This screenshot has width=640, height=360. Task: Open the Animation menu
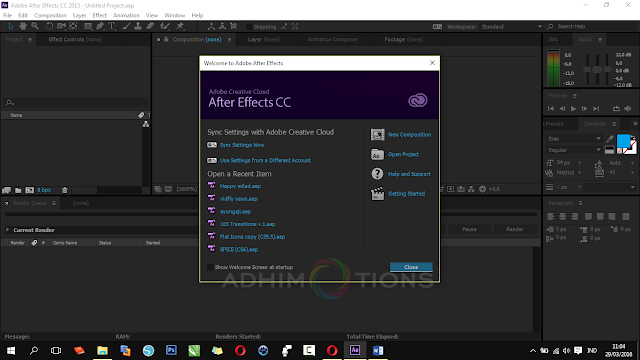tap(126, 15)
